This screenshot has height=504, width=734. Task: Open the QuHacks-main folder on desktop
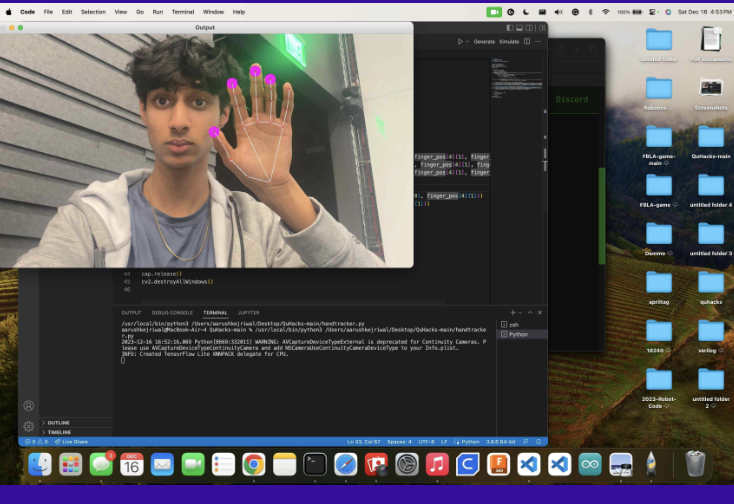coord(711,142)
